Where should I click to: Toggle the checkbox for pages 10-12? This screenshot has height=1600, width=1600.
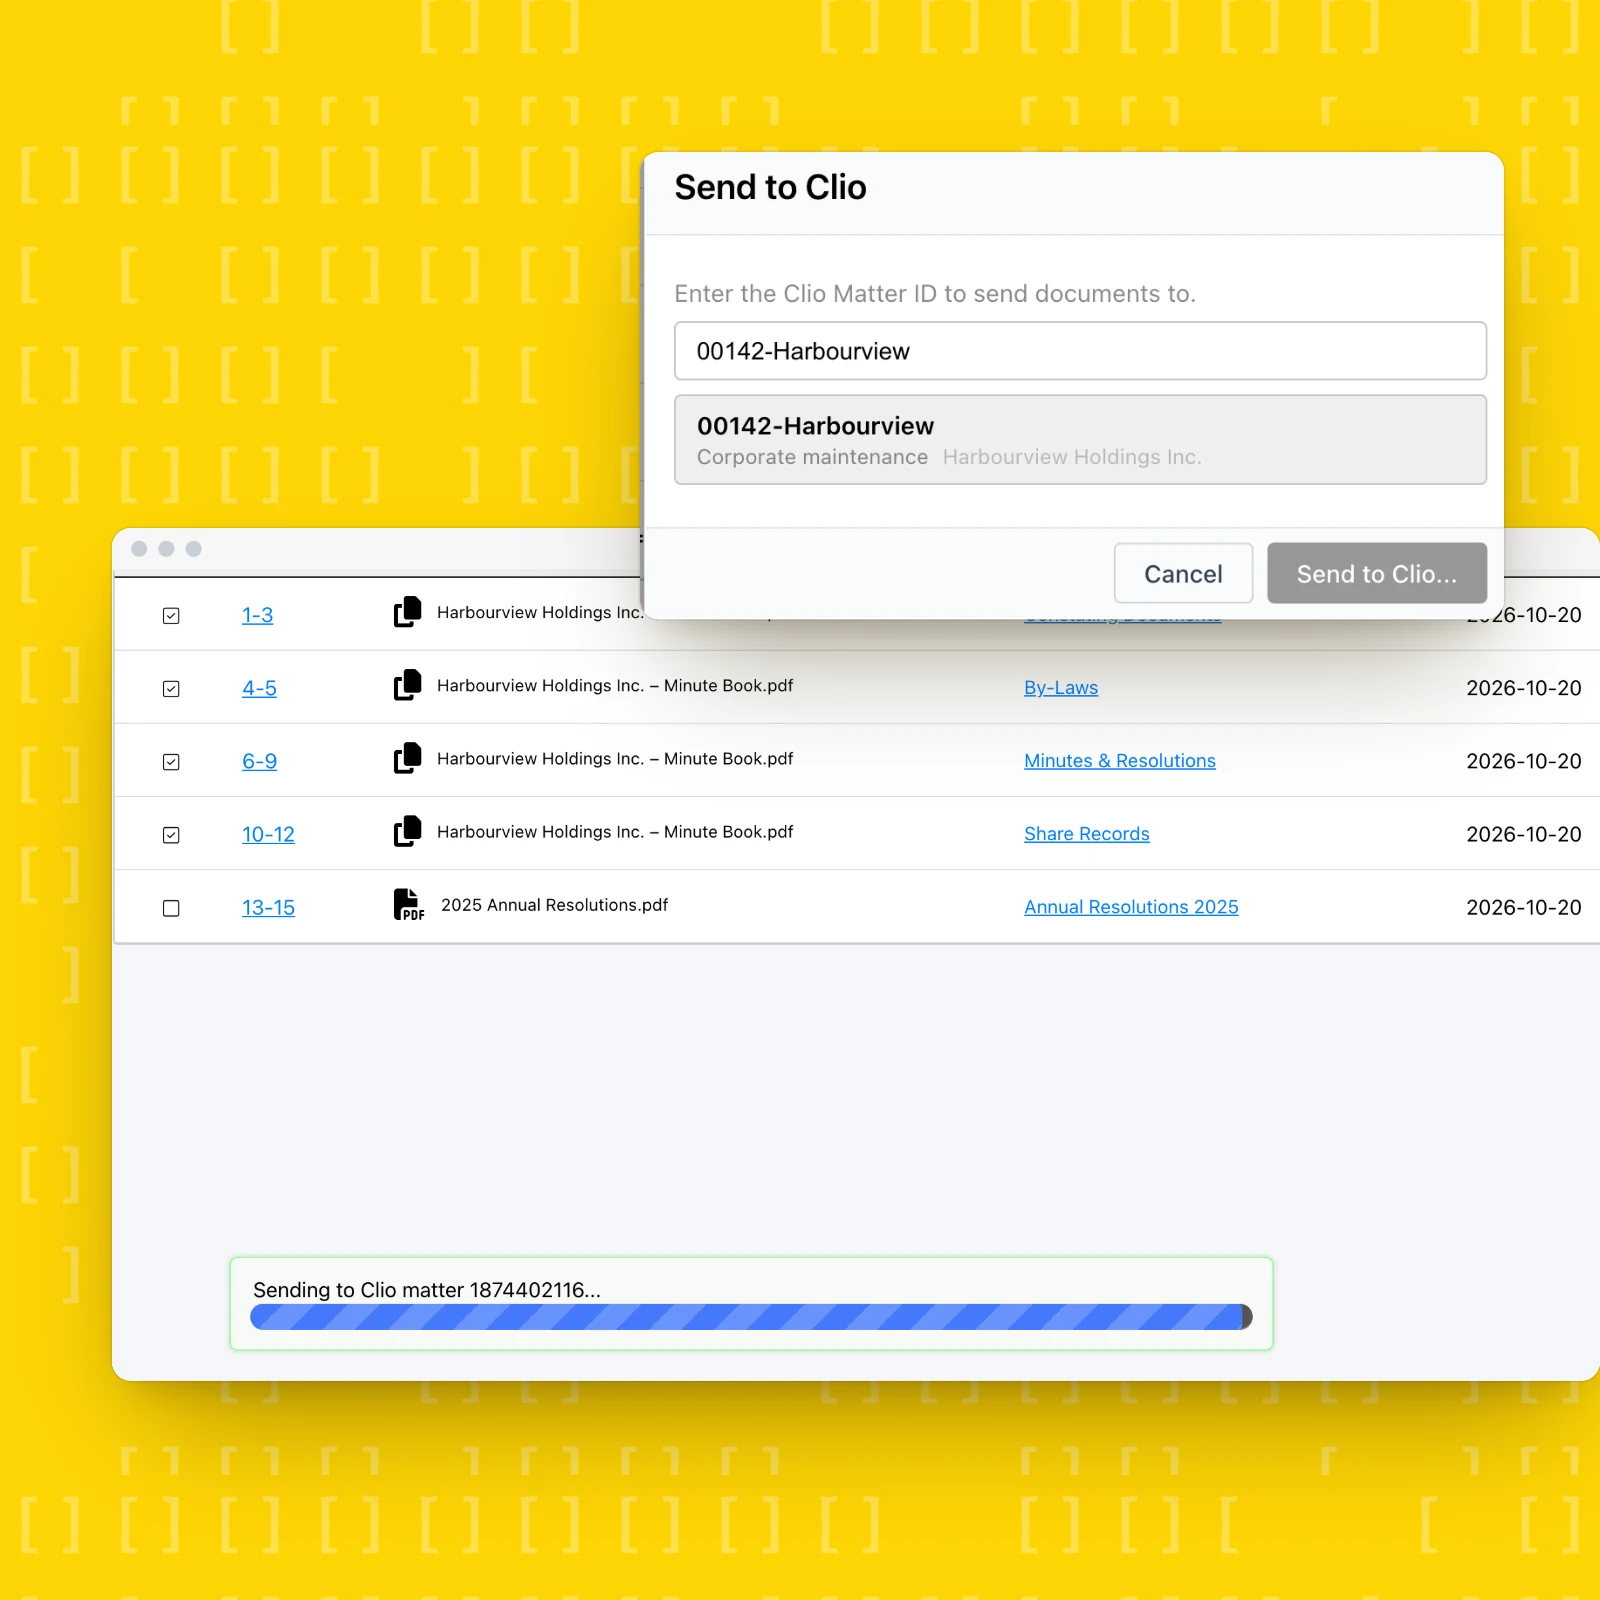tap(171, 835)
